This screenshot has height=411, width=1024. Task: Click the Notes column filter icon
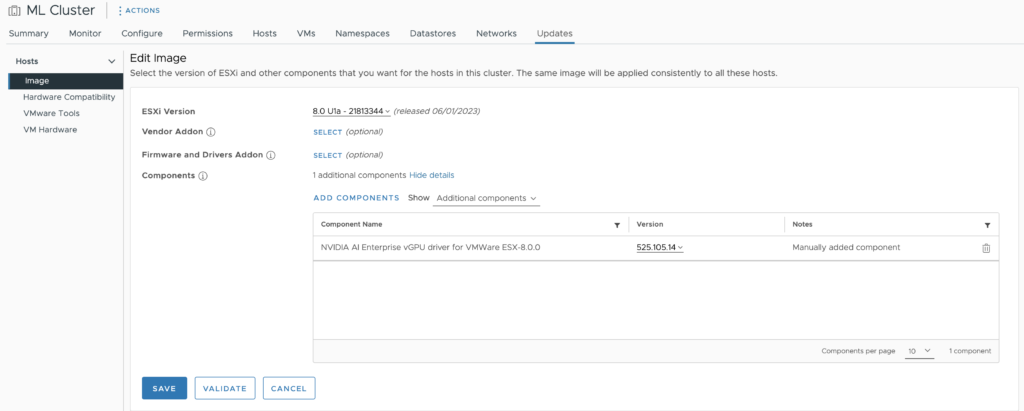tap(987, 225)
